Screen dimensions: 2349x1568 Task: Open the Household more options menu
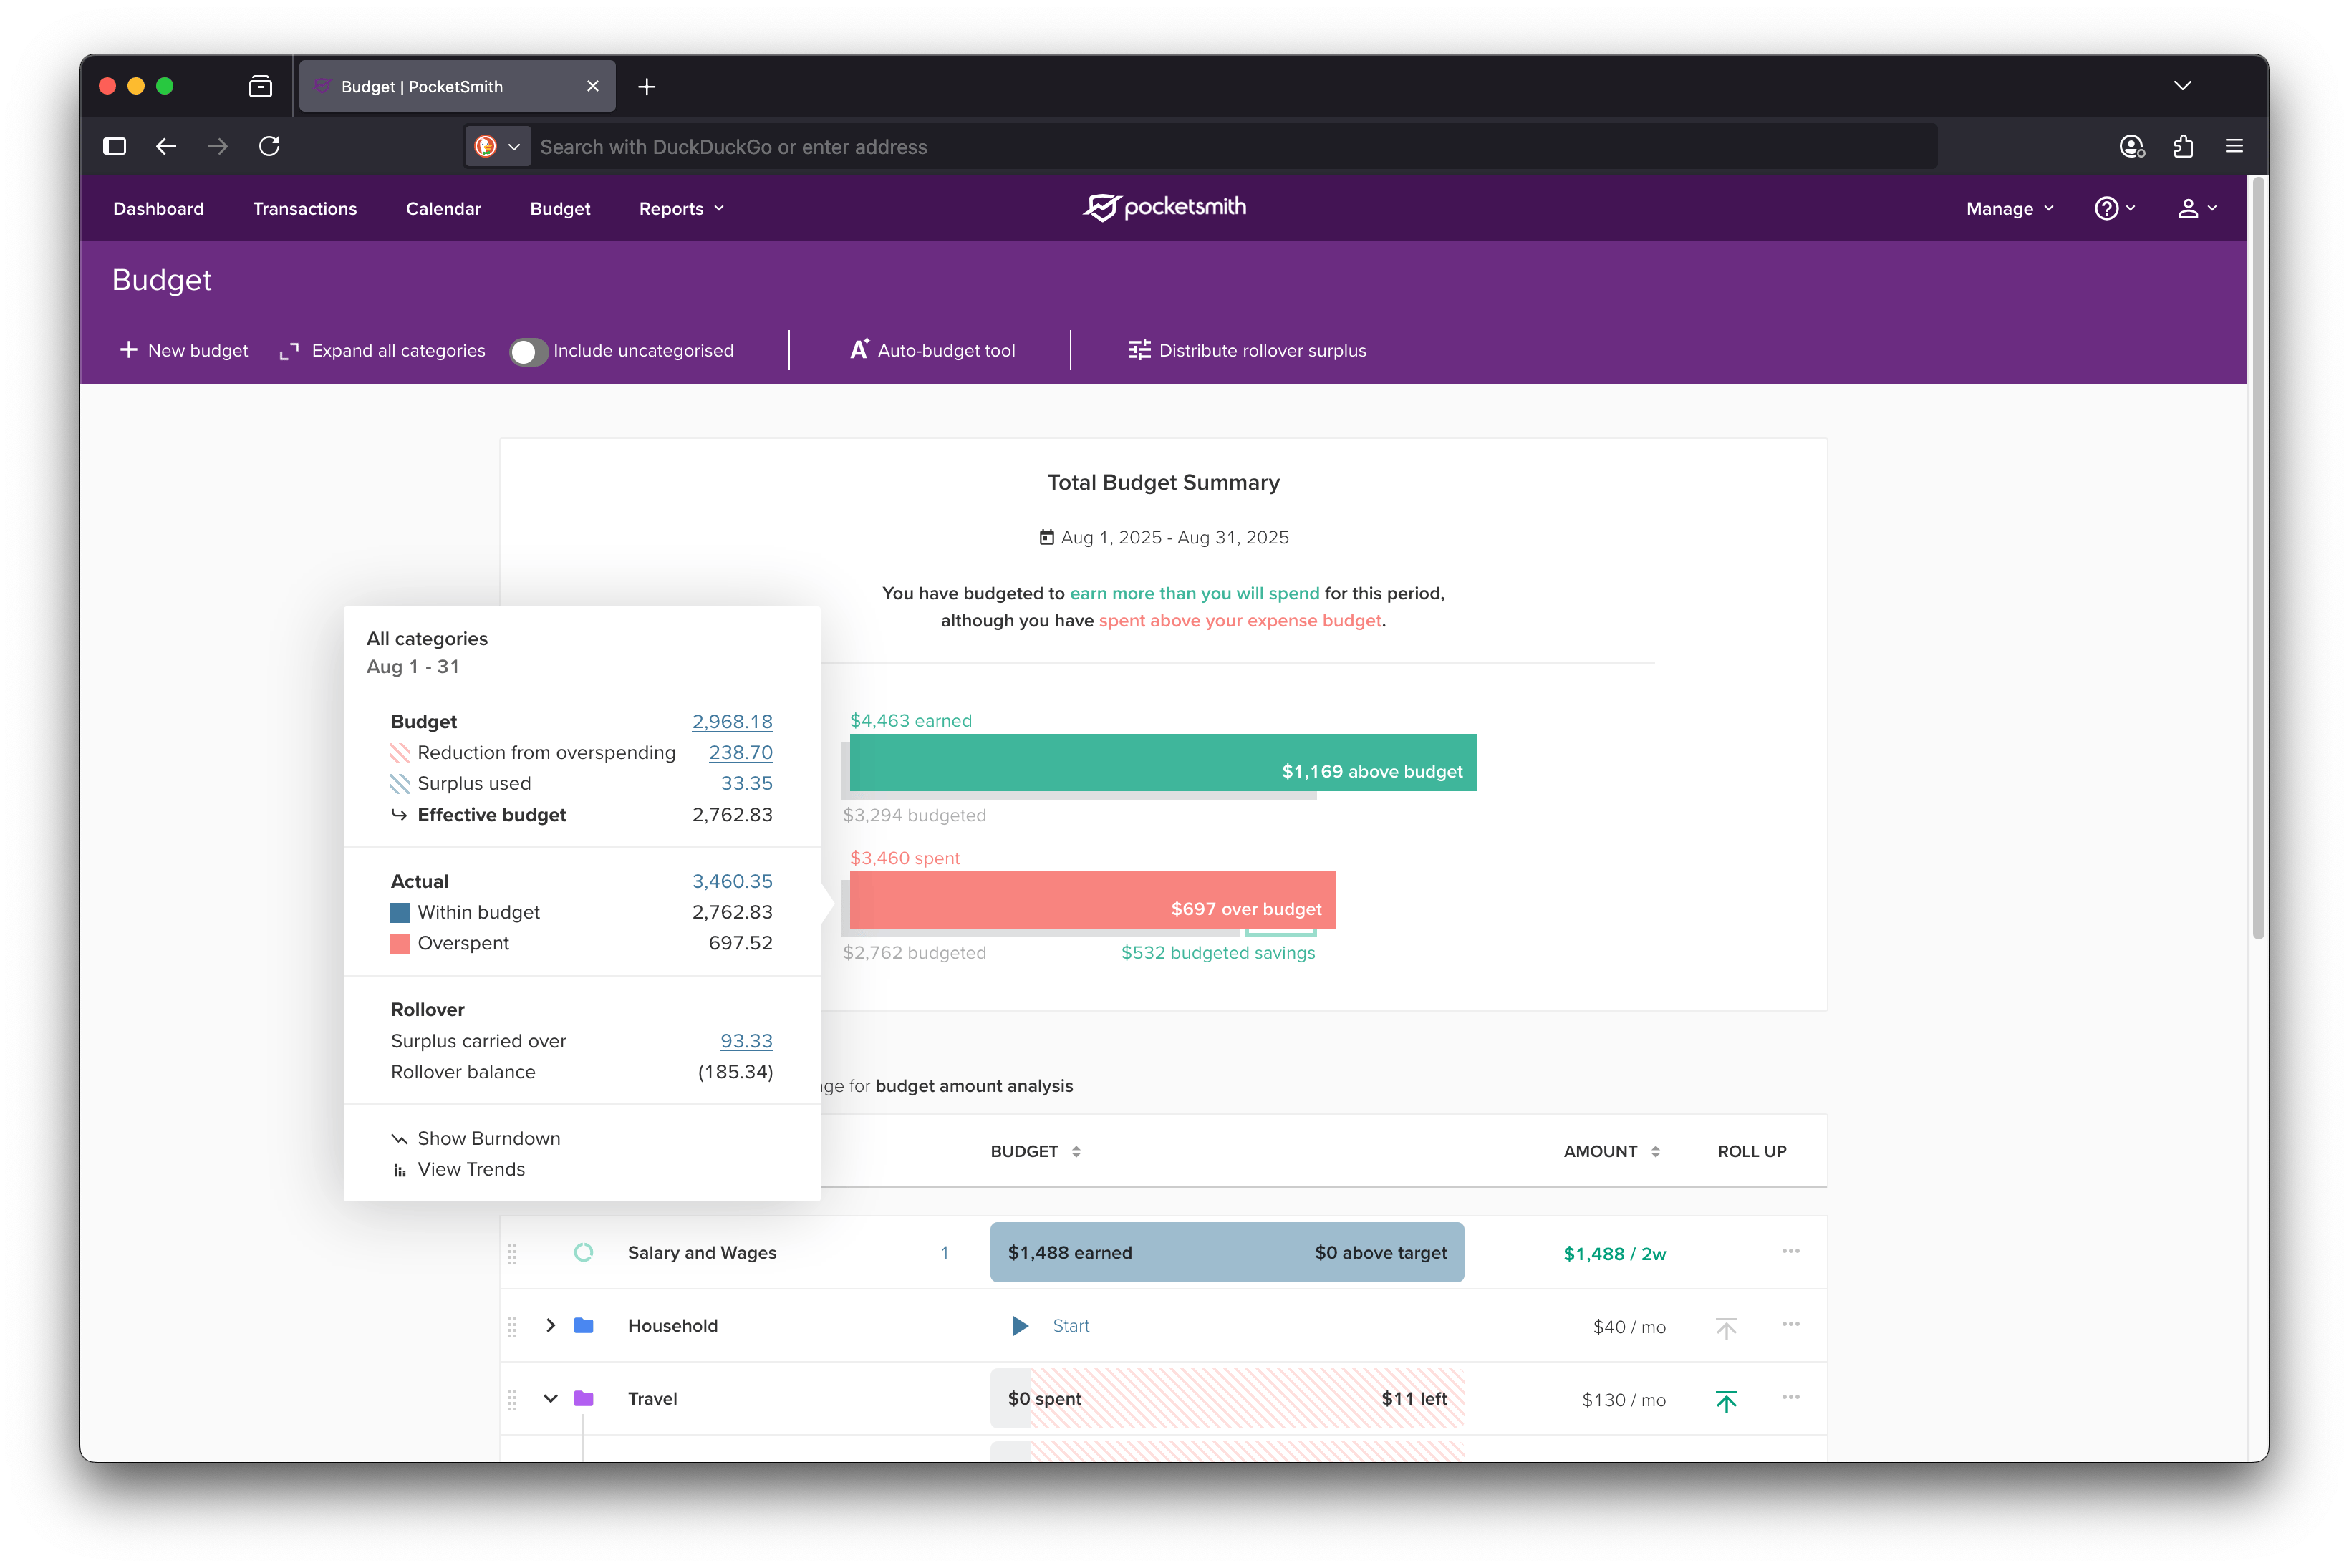(x=1790, y=1324)
